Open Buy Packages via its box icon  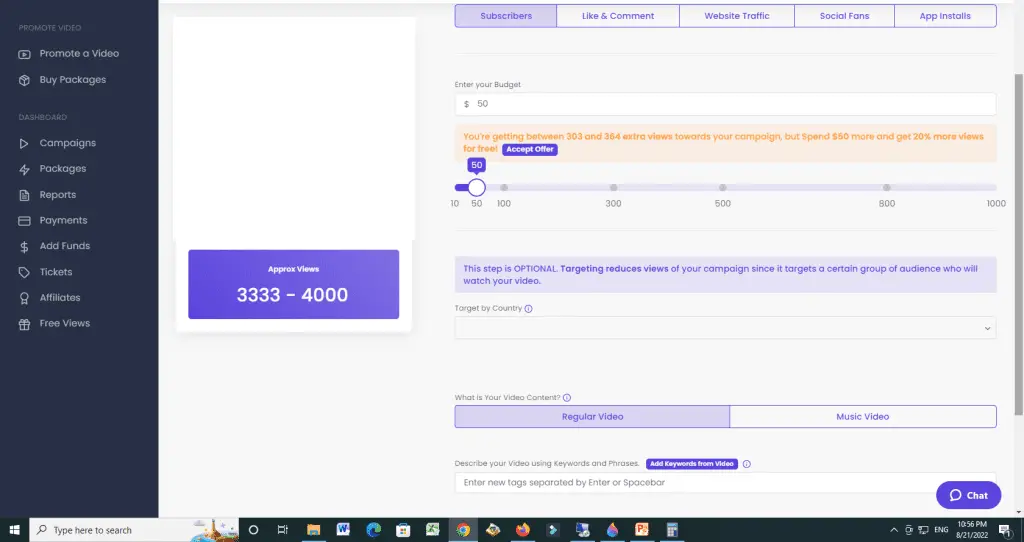pyautogui.click(x=25, y=80)
